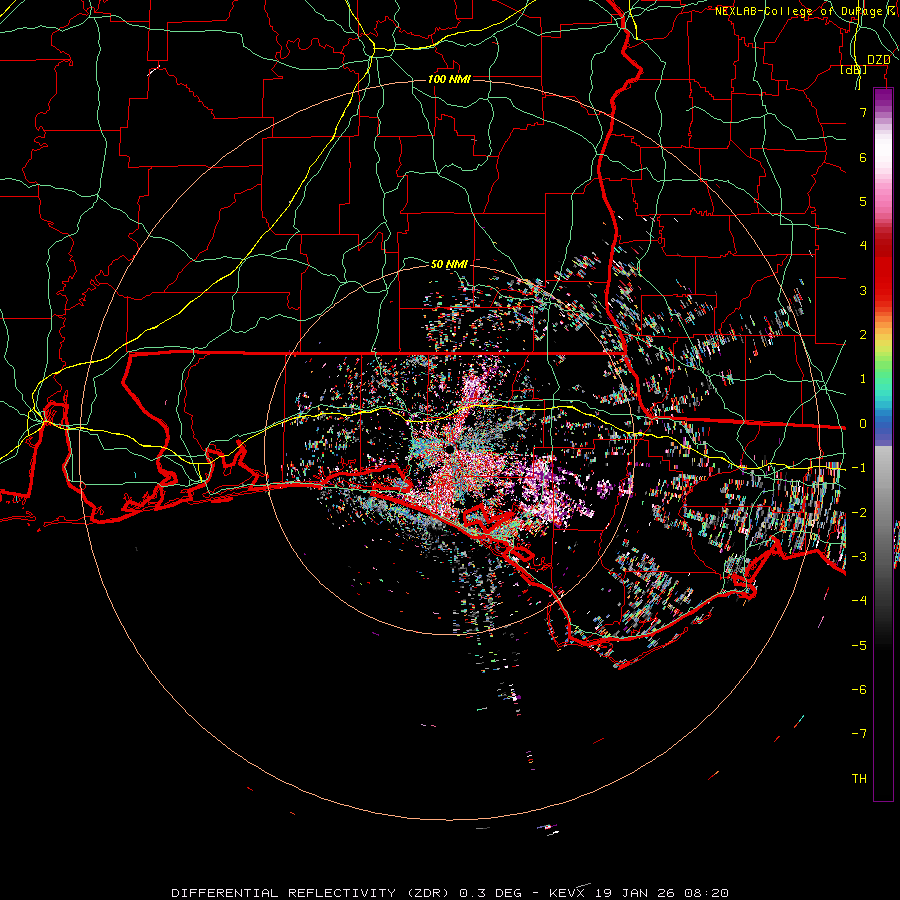The height and width of the screenshot is (900, 900).
Task: Click the "100 NMI" range ring label
Action: (449, 79)
